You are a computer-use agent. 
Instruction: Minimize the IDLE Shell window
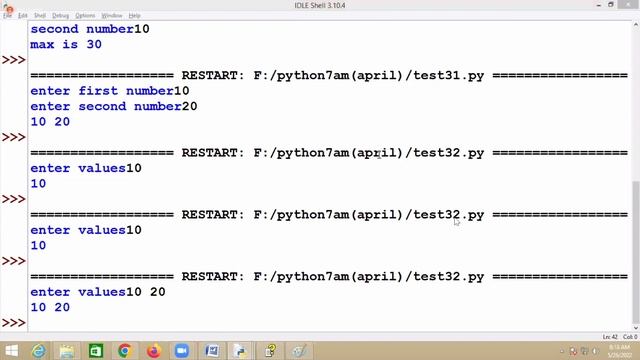[x=598, y=5]
